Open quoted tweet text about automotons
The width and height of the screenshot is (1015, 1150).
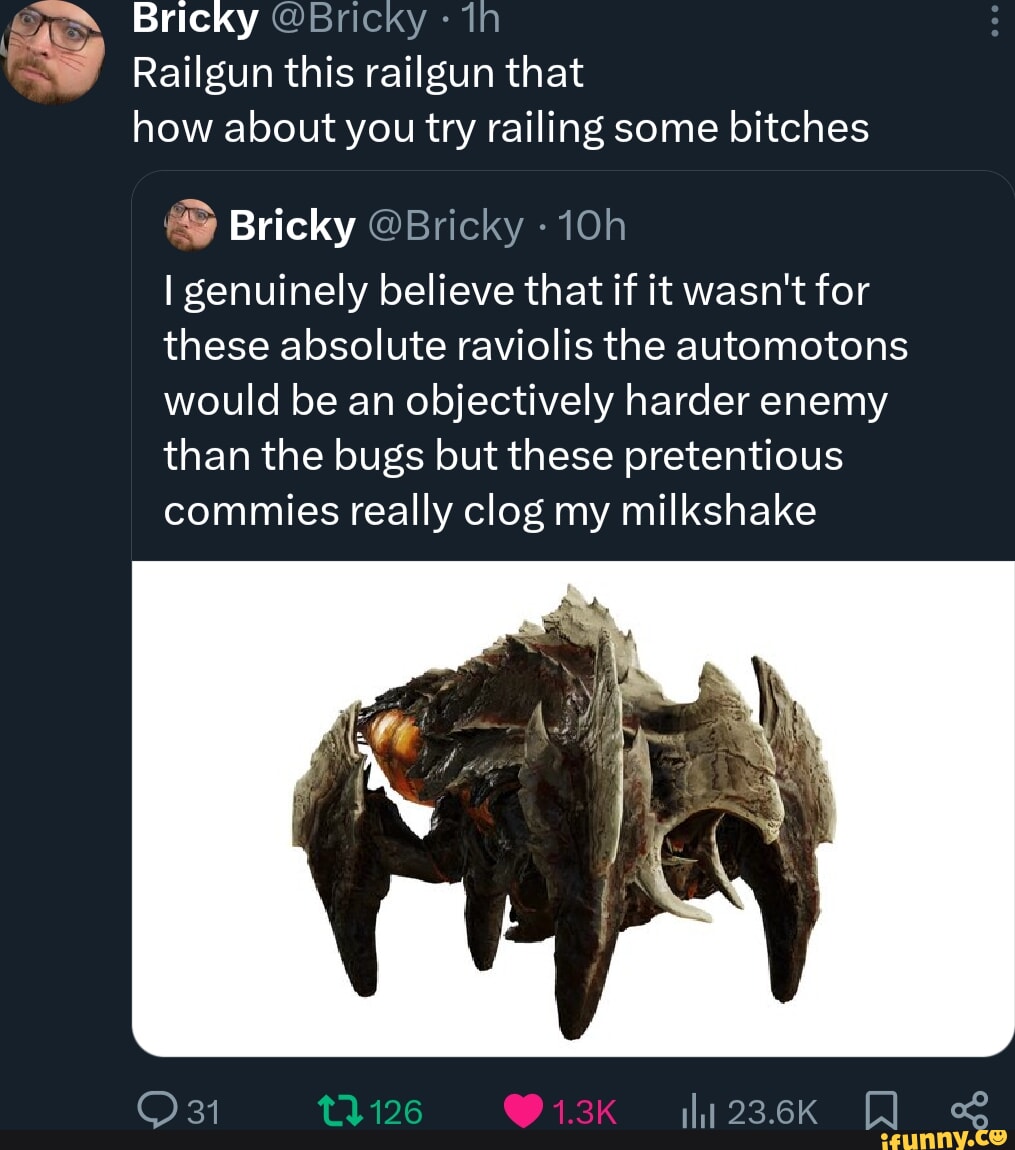[535, 400]
